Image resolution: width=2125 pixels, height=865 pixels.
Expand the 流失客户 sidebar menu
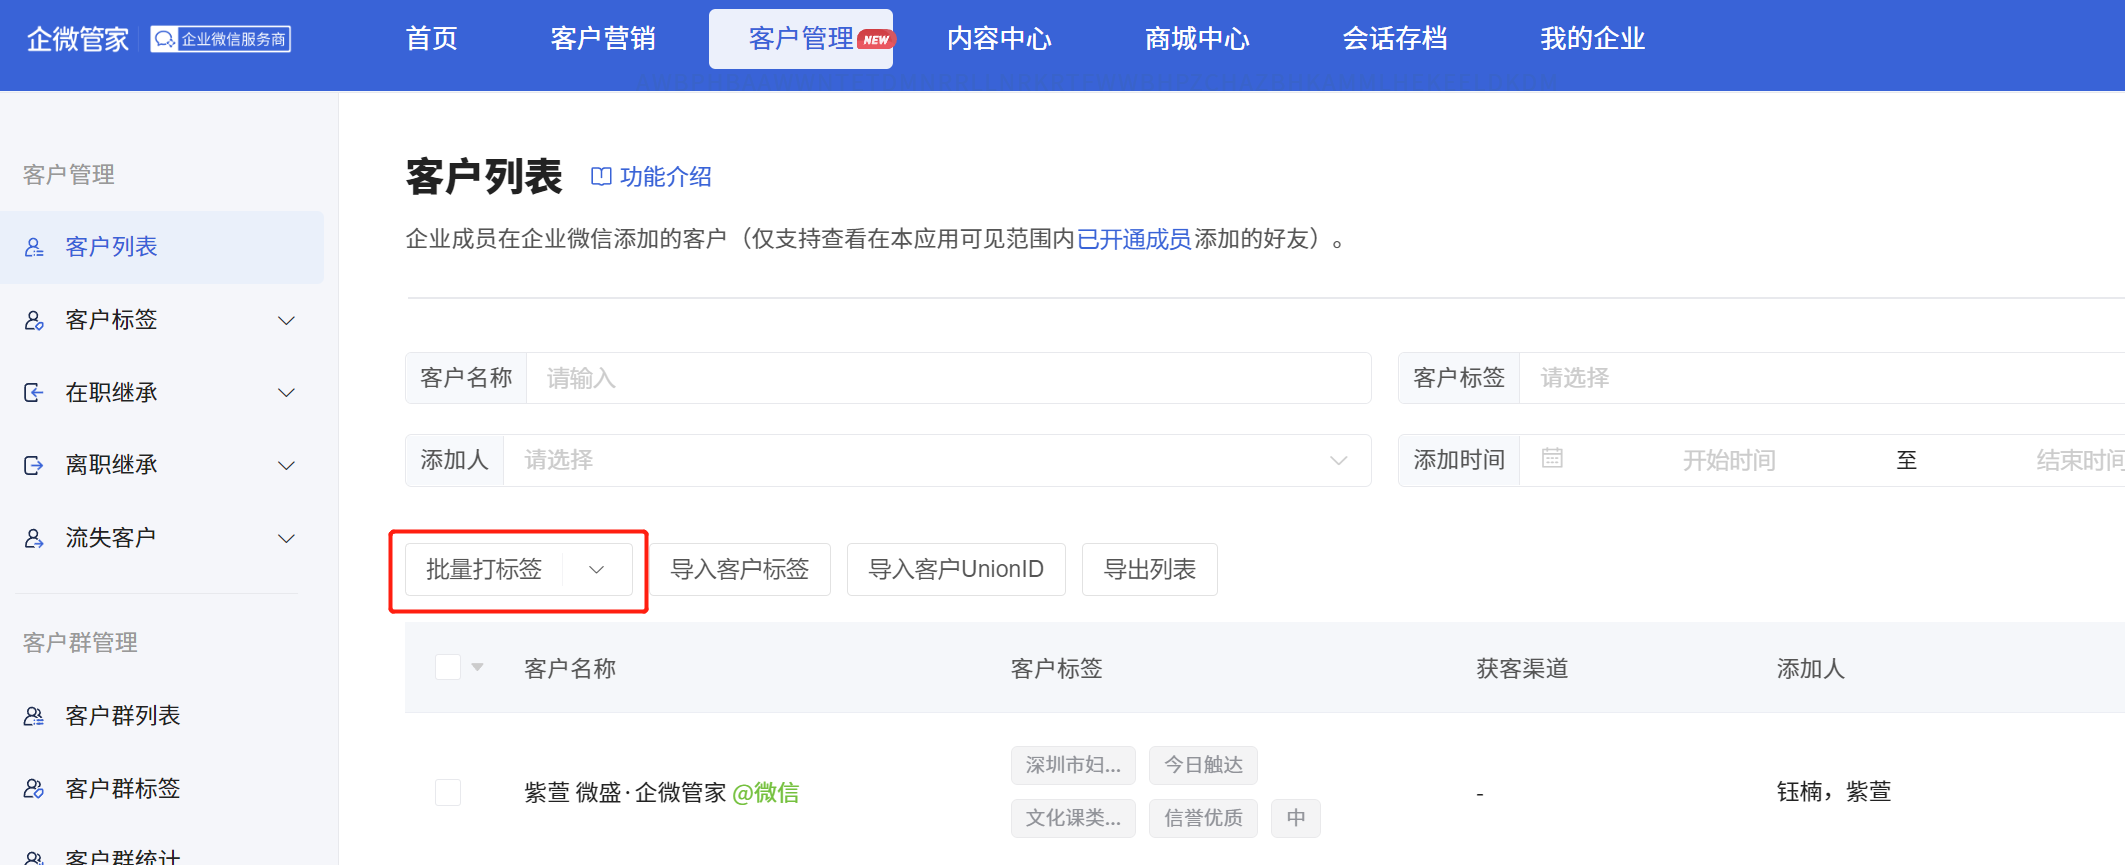[286, 538]
